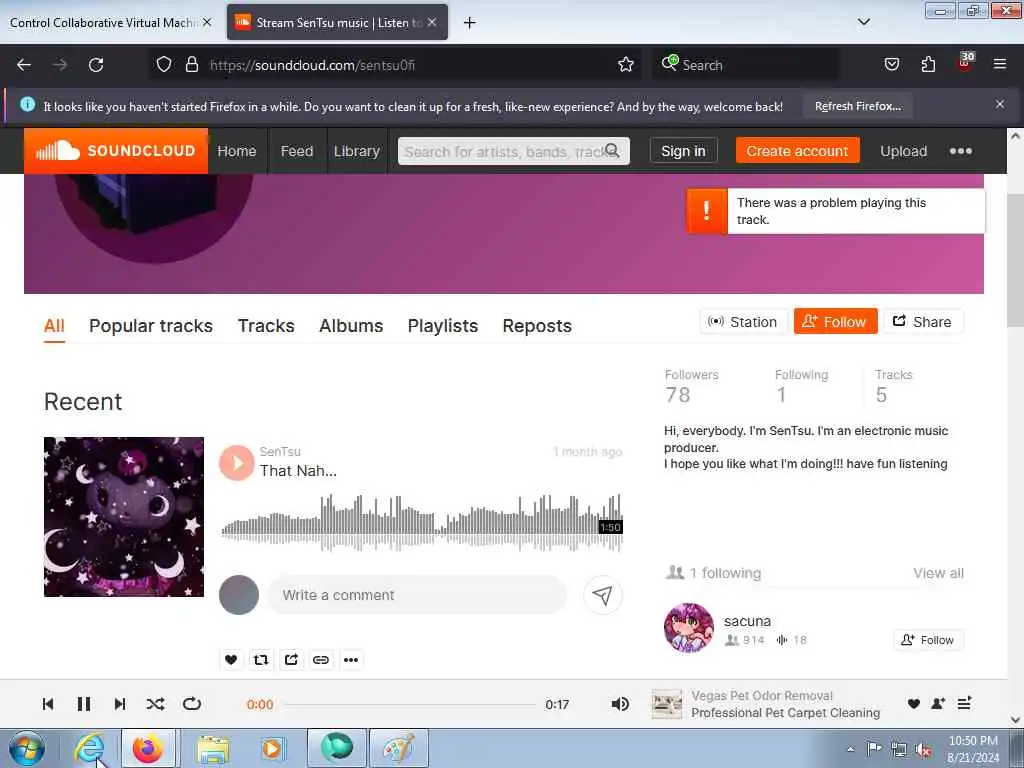
Task: Select Playlists tab
Action: click(443, 325)
